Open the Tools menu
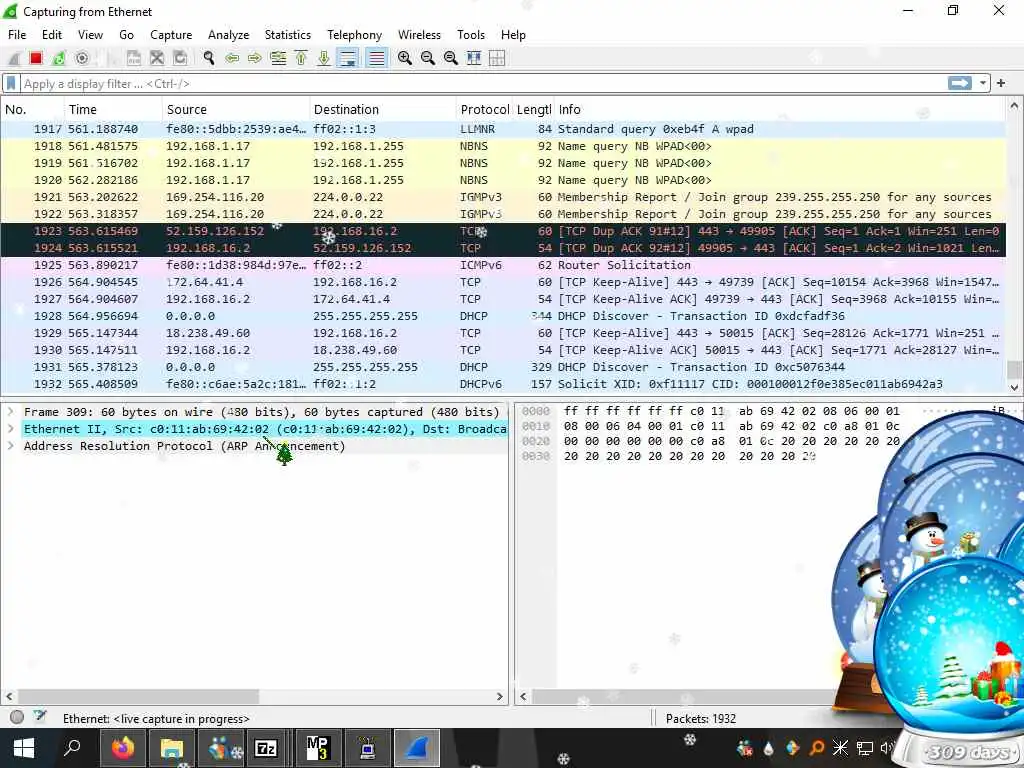Viewport: 1024px width, 768px height. coord(471,35)
